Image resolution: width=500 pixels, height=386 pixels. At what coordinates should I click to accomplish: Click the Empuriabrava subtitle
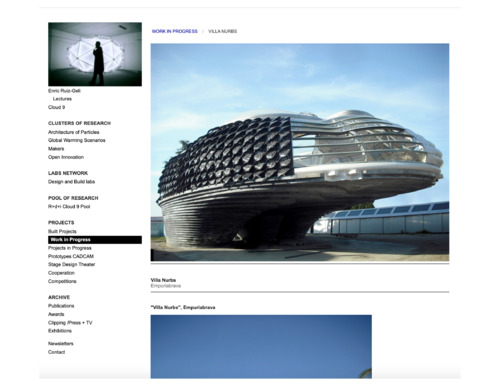coord(166,286)
